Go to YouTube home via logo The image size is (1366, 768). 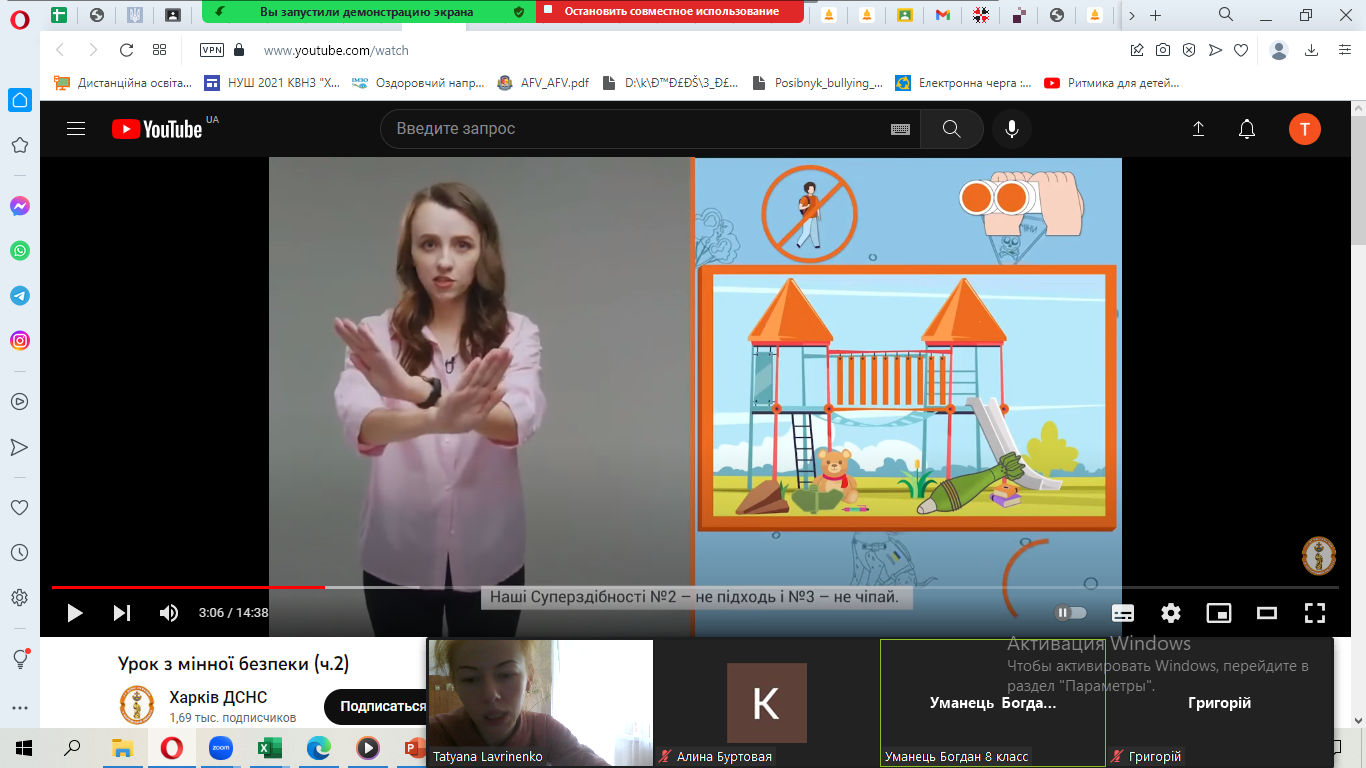pos(157,129)
